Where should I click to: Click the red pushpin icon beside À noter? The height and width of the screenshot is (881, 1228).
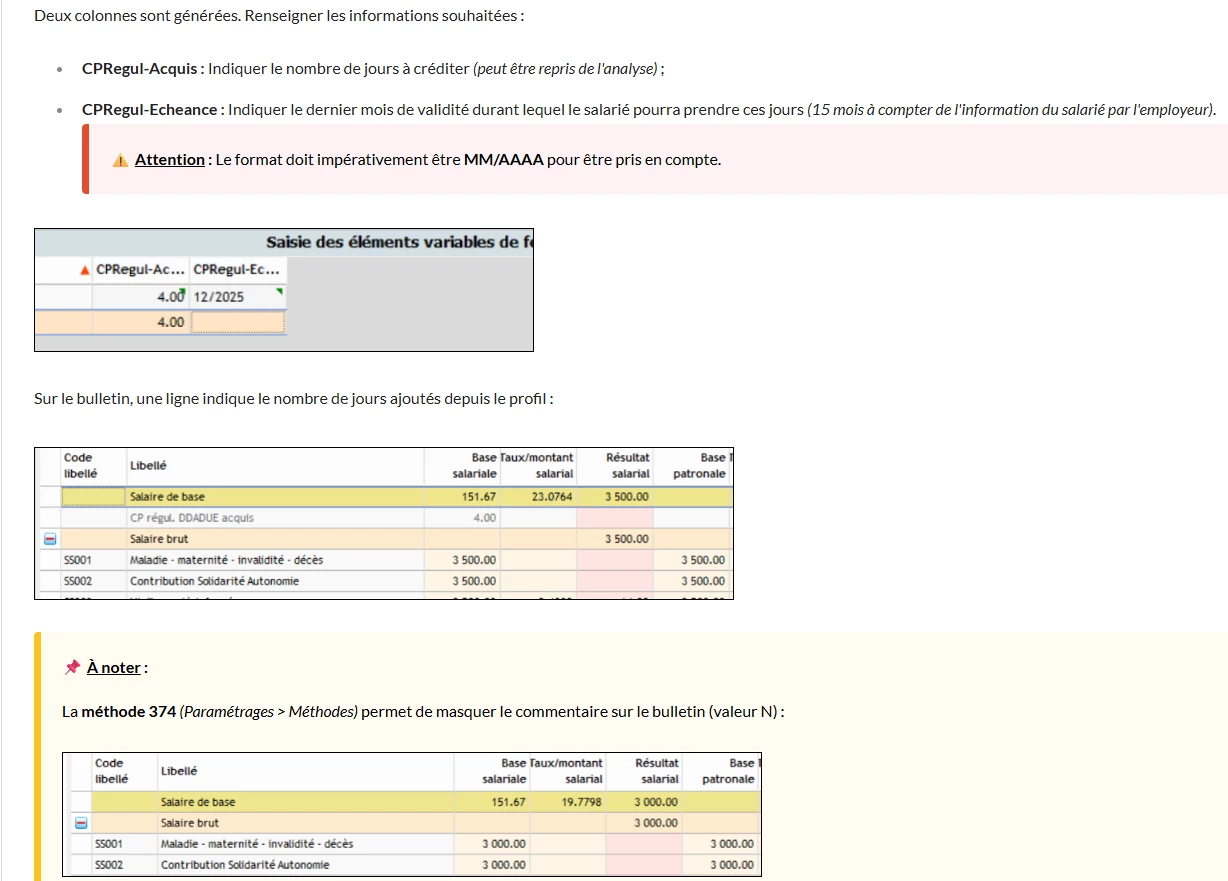[72, 667]
